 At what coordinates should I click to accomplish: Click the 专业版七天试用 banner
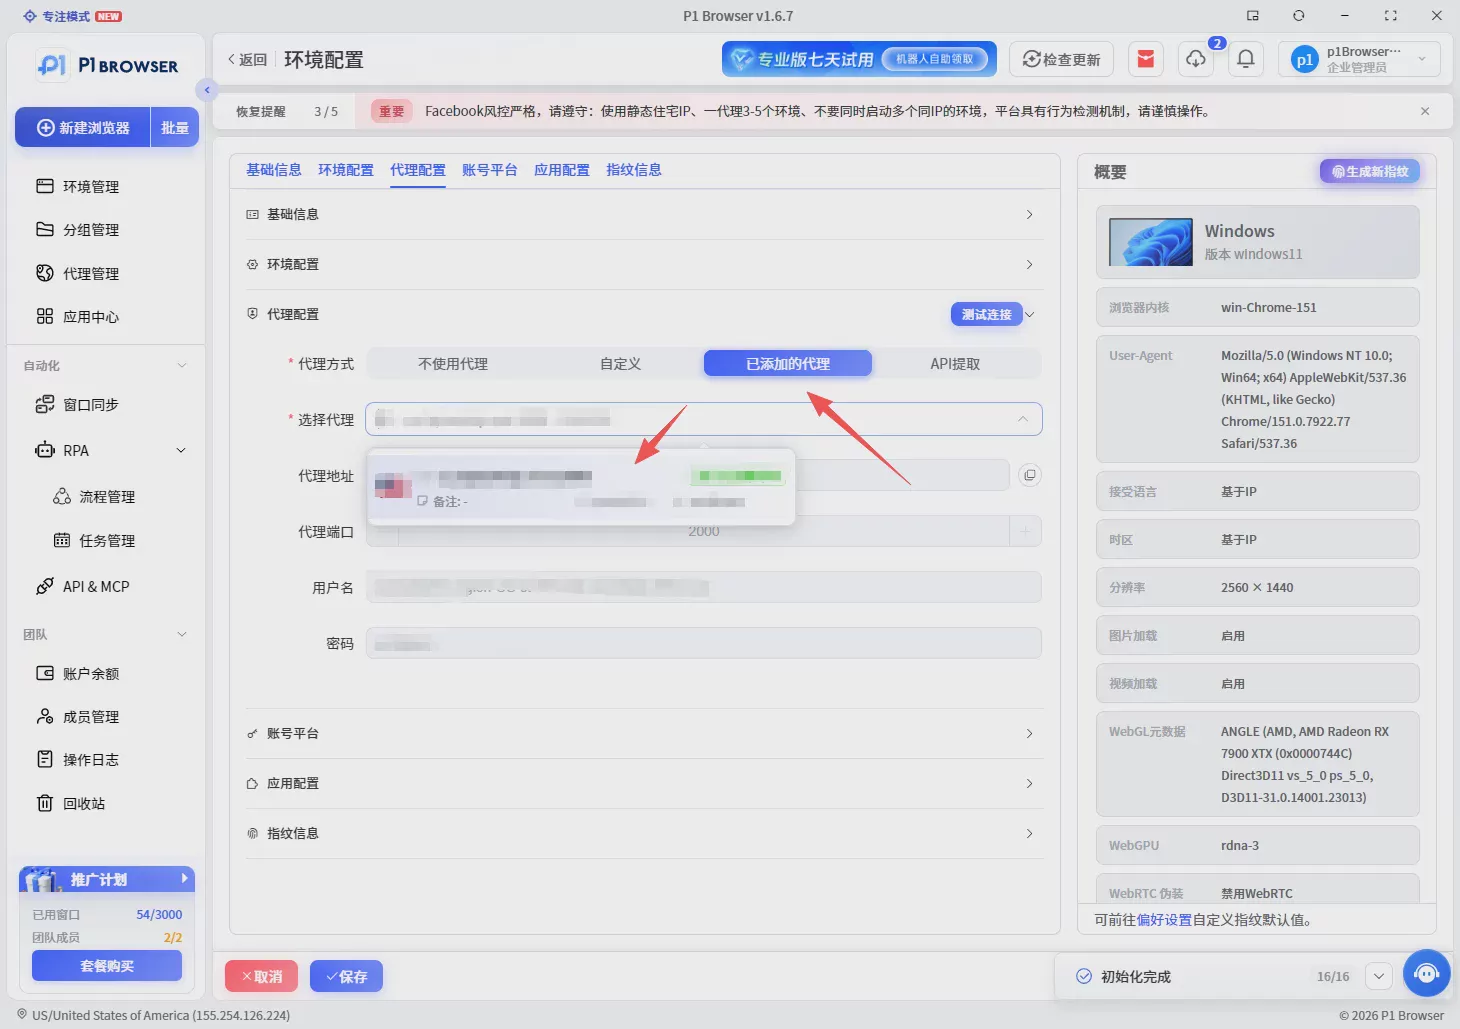[x=859, y=59]
